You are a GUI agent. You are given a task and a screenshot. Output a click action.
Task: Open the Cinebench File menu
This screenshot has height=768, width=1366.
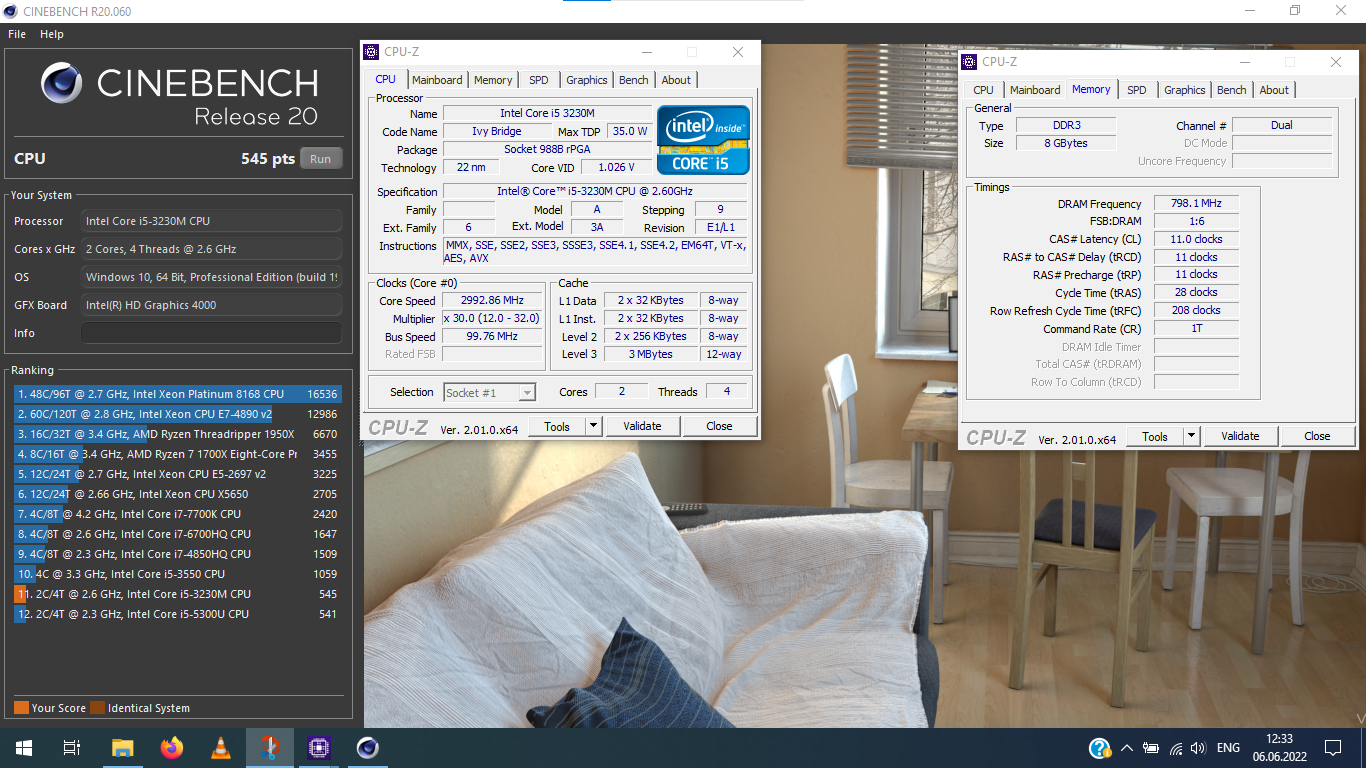coord(17,34)
